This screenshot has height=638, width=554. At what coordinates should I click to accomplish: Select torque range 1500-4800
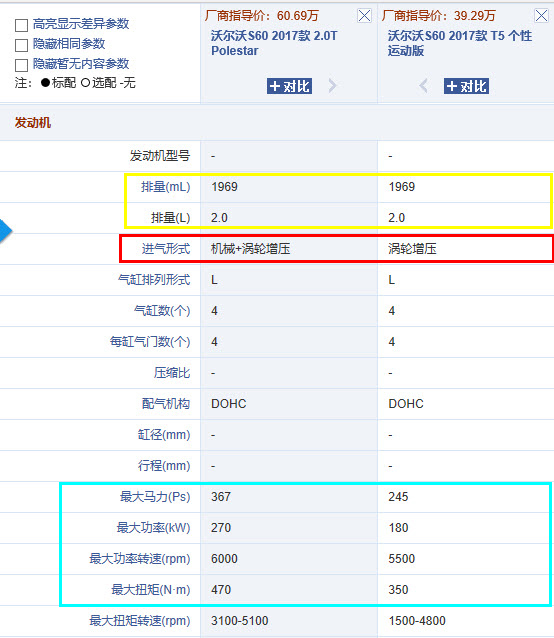tap(417, 621)
